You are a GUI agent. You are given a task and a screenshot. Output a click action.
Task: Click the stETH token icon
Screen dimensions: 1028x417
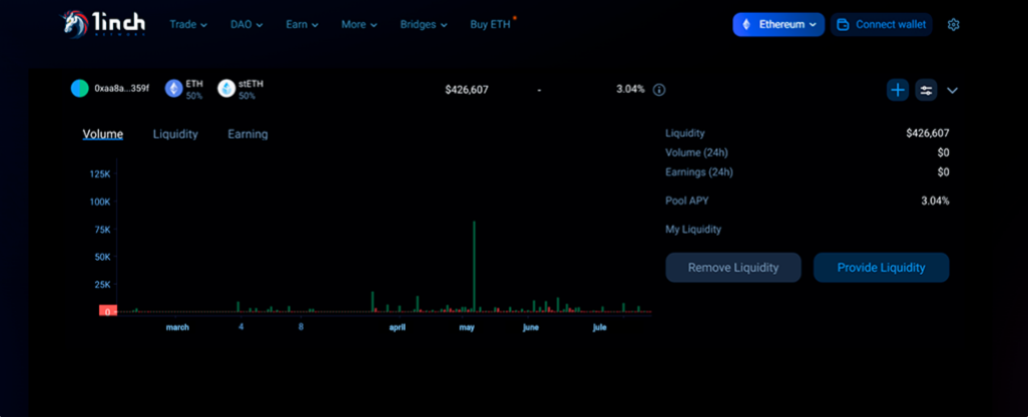click(x=226, y=89)
